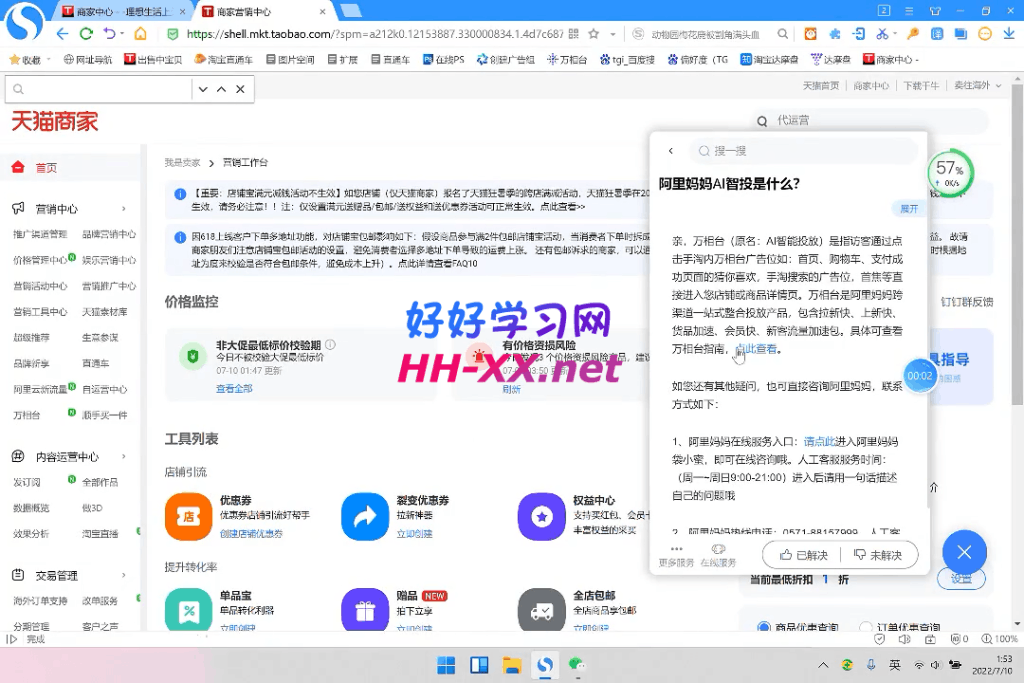Image resolution: width=1024 pixels, height=683 pixels.
Task: Open the 卖往海外 dropdown in top links
Action: click(x=978, y=86)
